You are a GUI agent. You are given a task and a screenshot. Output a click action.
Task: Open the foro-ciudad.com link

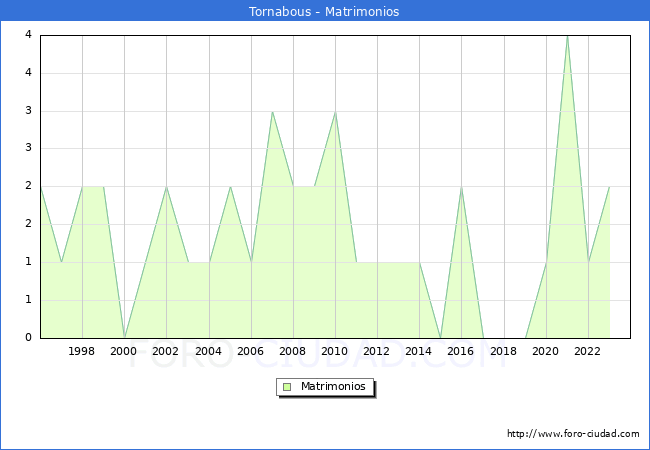tap(573, 433)
